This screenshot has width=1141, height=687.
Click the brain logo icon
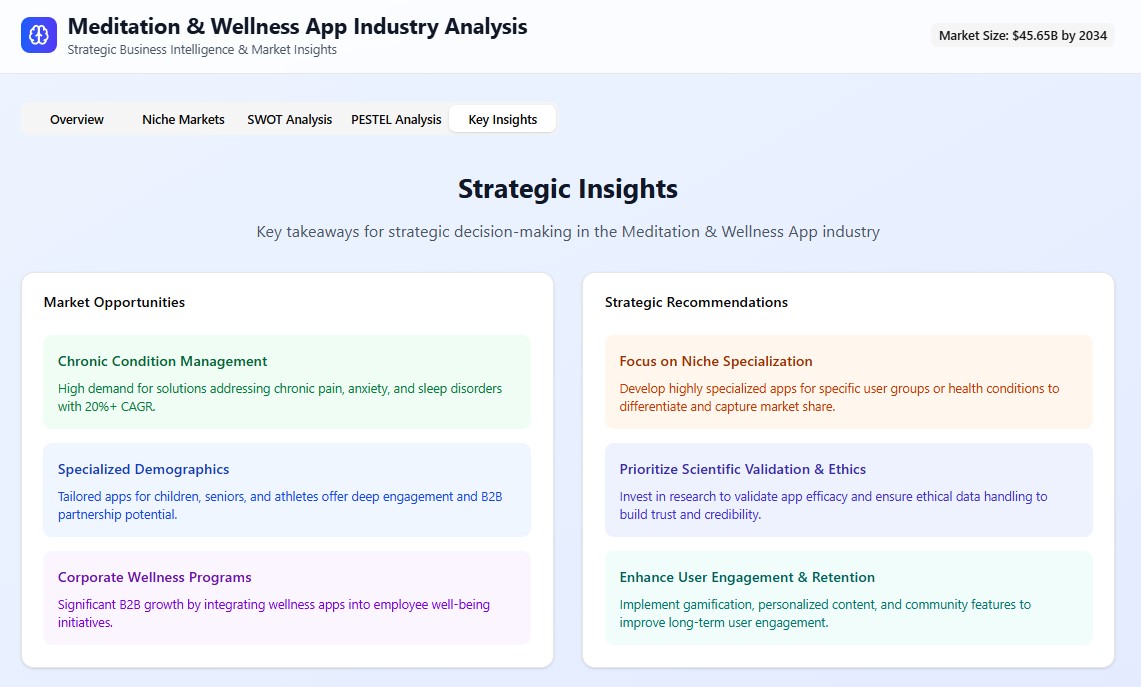pos(39,35)
